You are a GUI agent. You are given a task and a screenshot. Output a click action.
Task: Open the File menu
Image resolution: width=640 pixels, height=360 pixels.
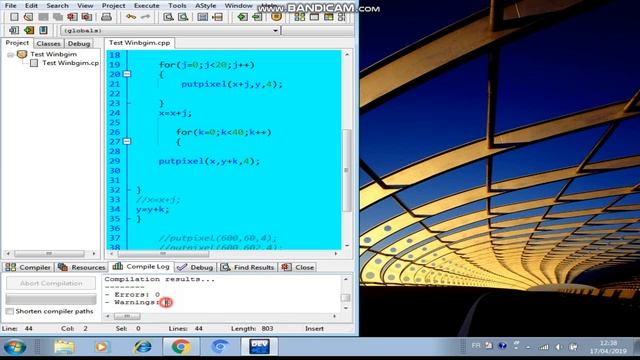pyautogui.click(x=10, y=6)
